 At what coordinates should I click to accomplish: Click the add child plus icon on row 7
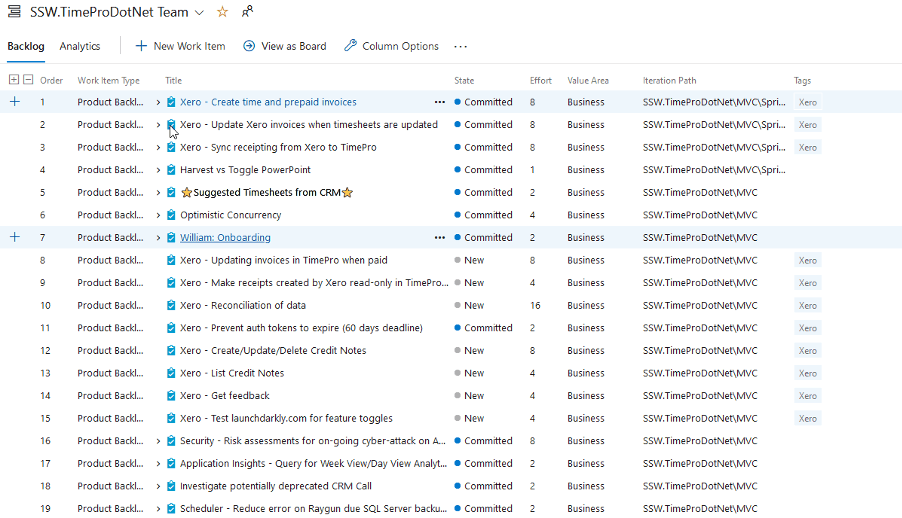(14, 237)
